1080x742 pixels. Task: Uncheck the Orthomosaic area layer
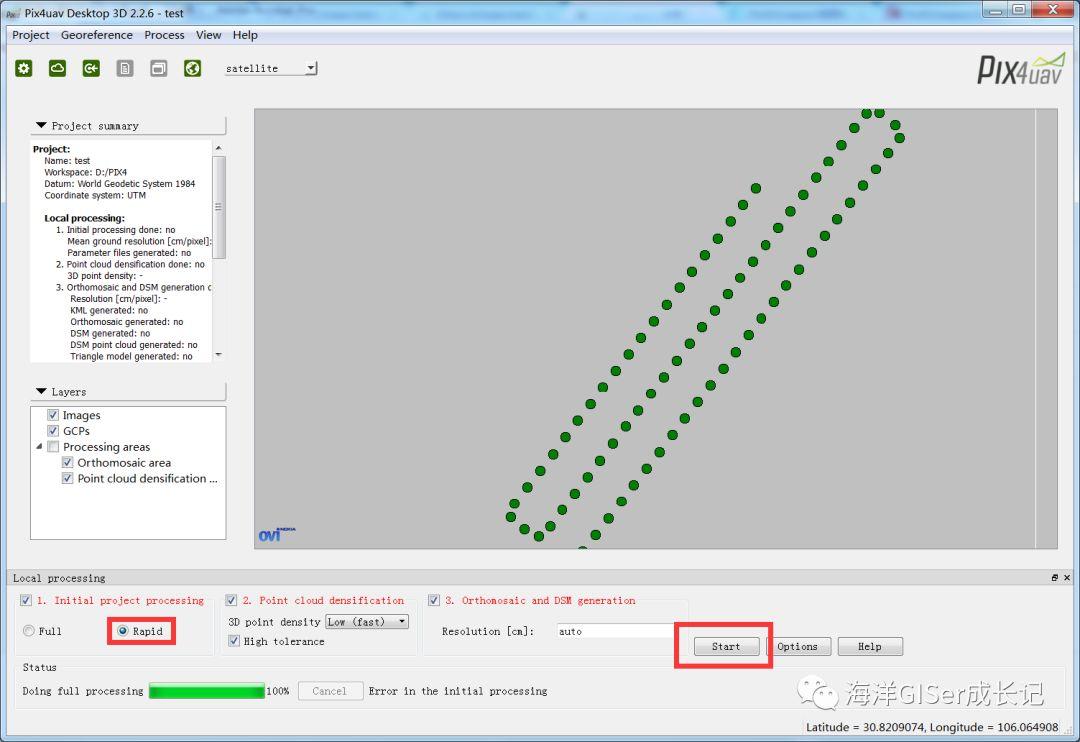[68, 462]
